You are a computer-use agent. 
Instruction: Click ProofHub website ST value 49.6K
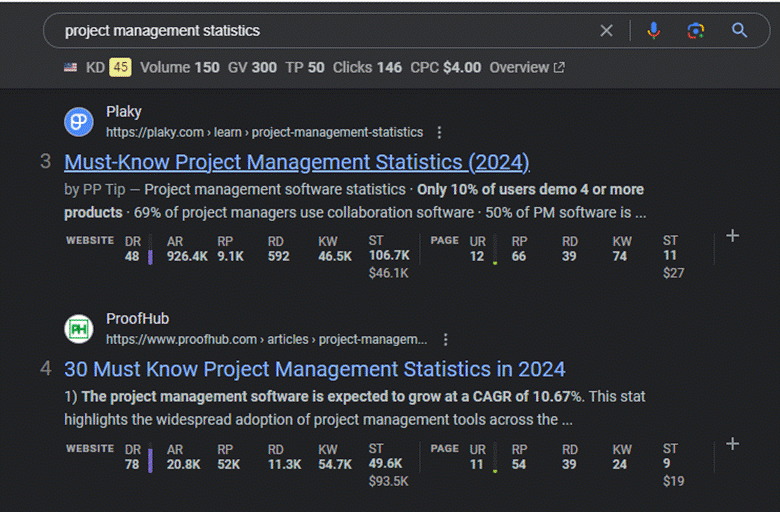coord(386,463)
